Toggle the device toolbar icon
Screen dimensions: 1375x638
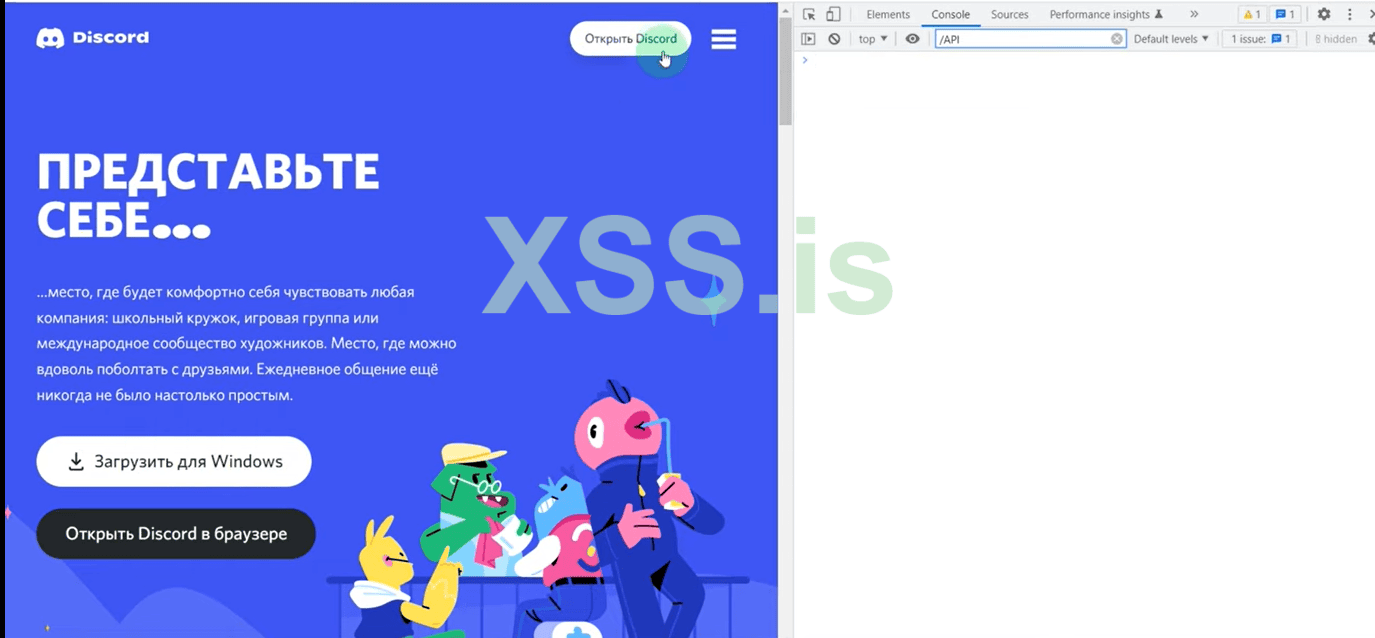[833, 14]
